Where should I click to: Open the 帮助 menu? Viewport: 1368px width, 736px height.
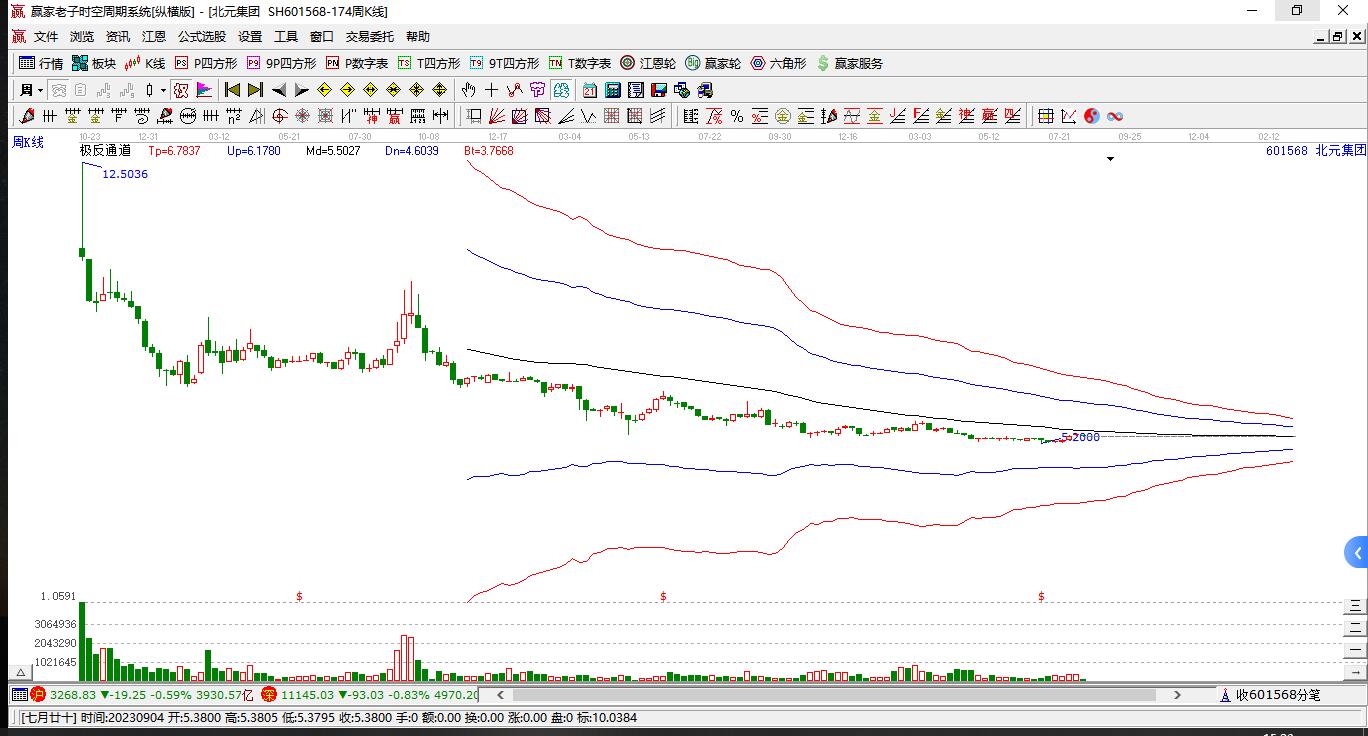click(x=418, y=37)
